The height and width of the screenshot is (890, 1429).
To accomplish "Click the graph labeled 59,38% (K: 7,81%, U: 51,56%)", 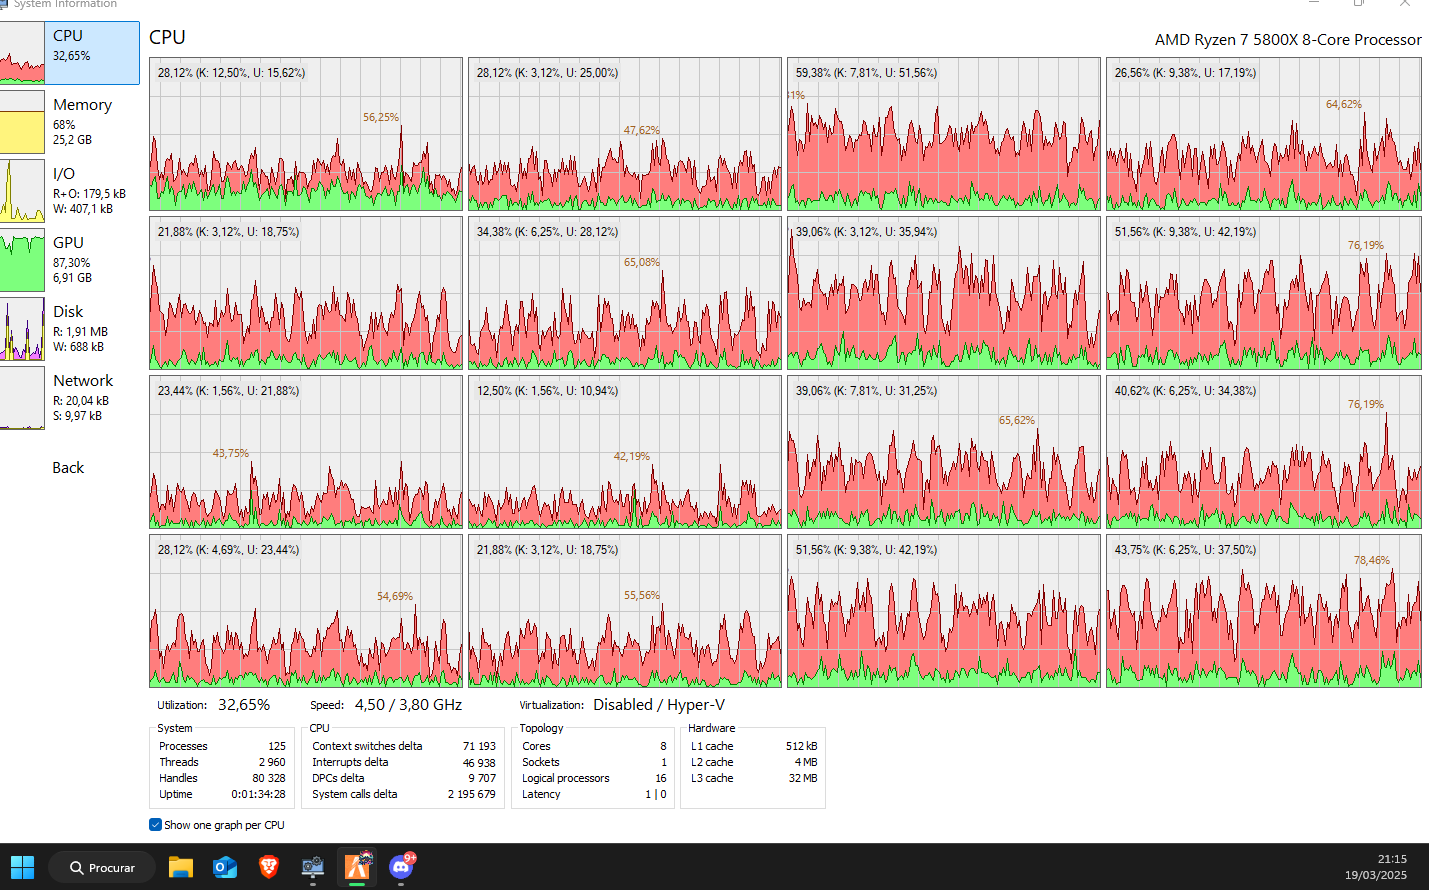I will click(x=944, y=134).
